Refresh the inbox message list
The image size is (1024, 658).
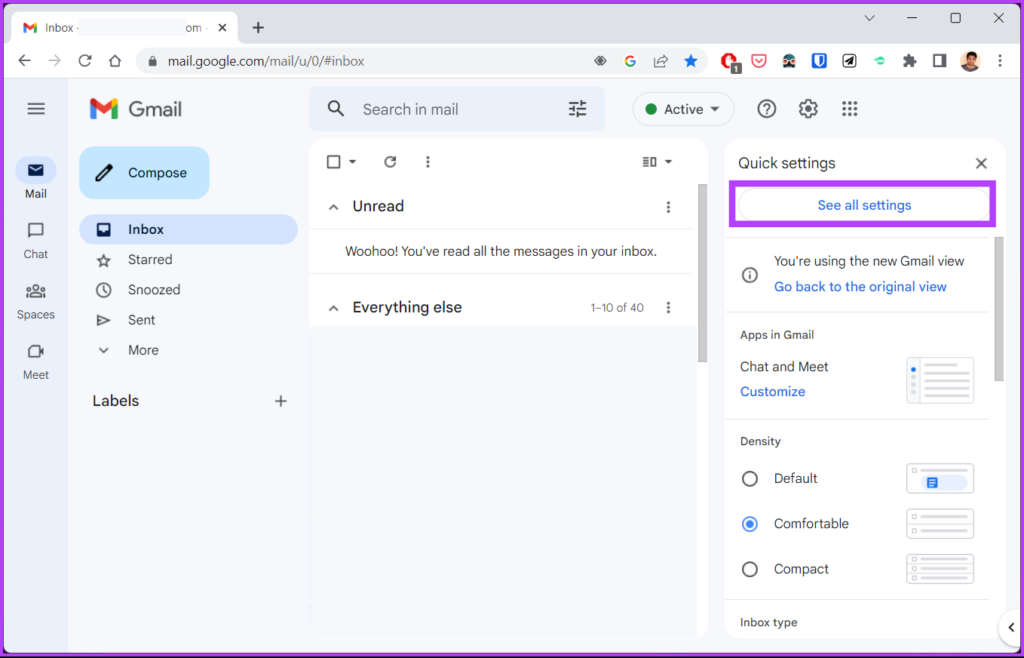(390, 161)
